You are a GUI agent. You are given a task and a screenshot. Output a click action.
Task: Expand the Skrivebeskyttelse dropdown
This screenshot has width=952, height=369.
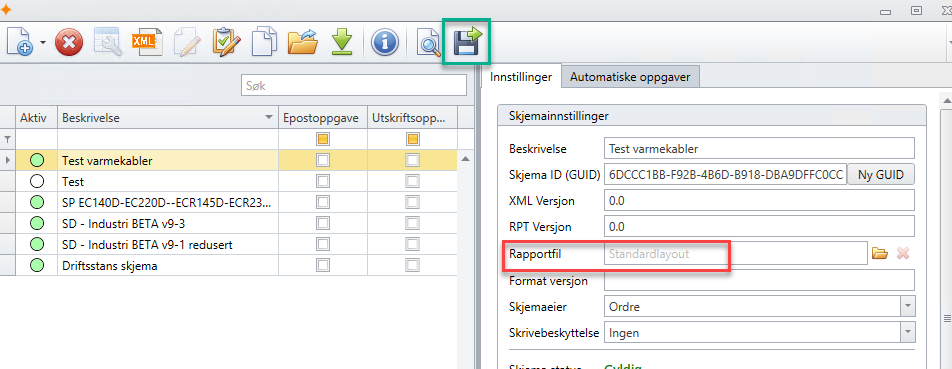pos(907,333)
